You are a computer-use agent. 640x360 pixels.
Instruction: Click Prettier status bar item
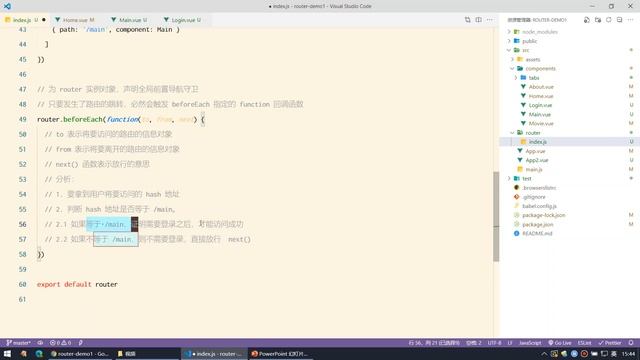(x=610, y=343)
